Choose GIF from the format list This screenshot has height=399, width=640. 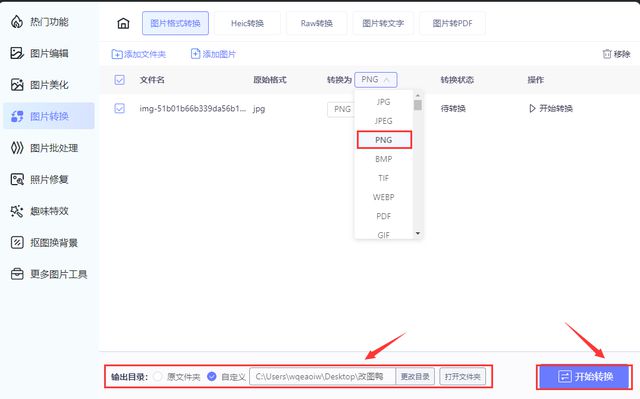tap(384, 235)
